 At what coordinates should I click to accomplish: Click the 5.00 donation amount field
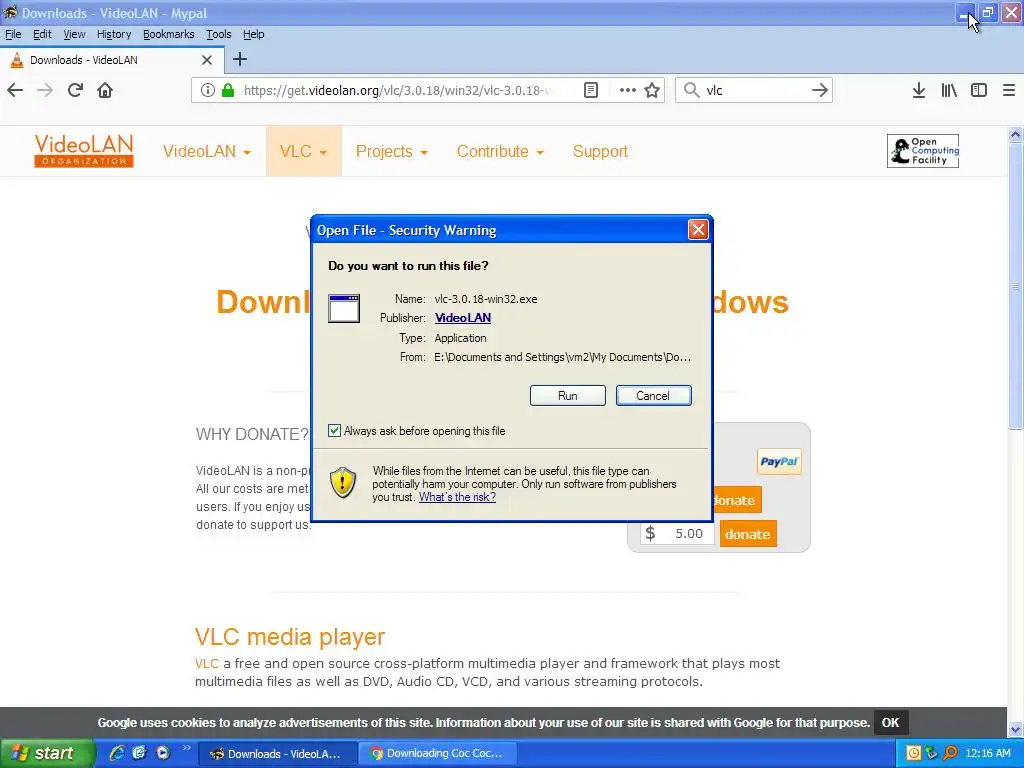click(679, 534)
